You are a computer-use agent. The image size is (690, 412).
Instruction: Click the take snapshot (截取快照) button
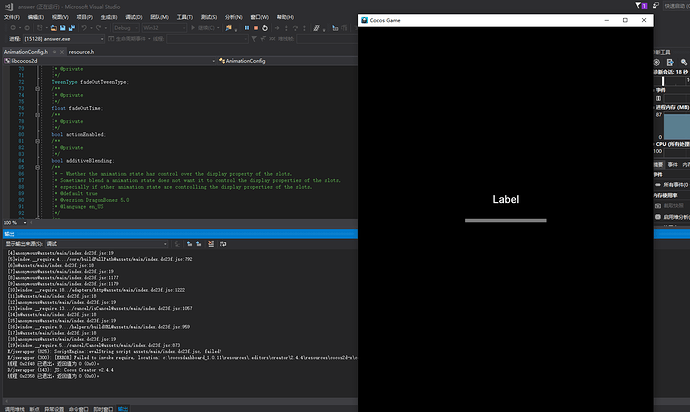tap(670, 206)
